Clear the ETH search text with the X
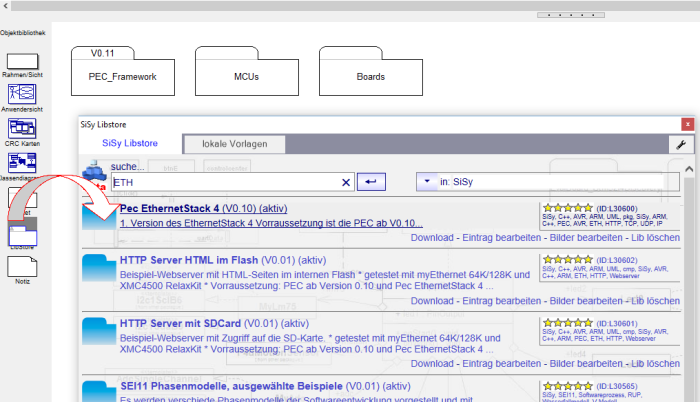The image size is (700, 402). (x=347, y=182)
